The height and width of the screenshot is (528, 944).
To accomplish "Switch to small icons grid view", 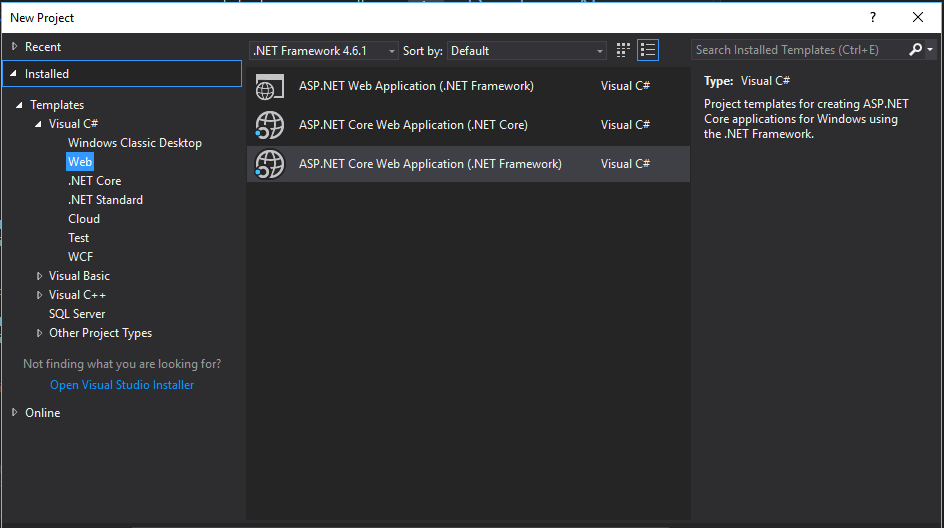I will pyautogui.click(x=623, y=50).
